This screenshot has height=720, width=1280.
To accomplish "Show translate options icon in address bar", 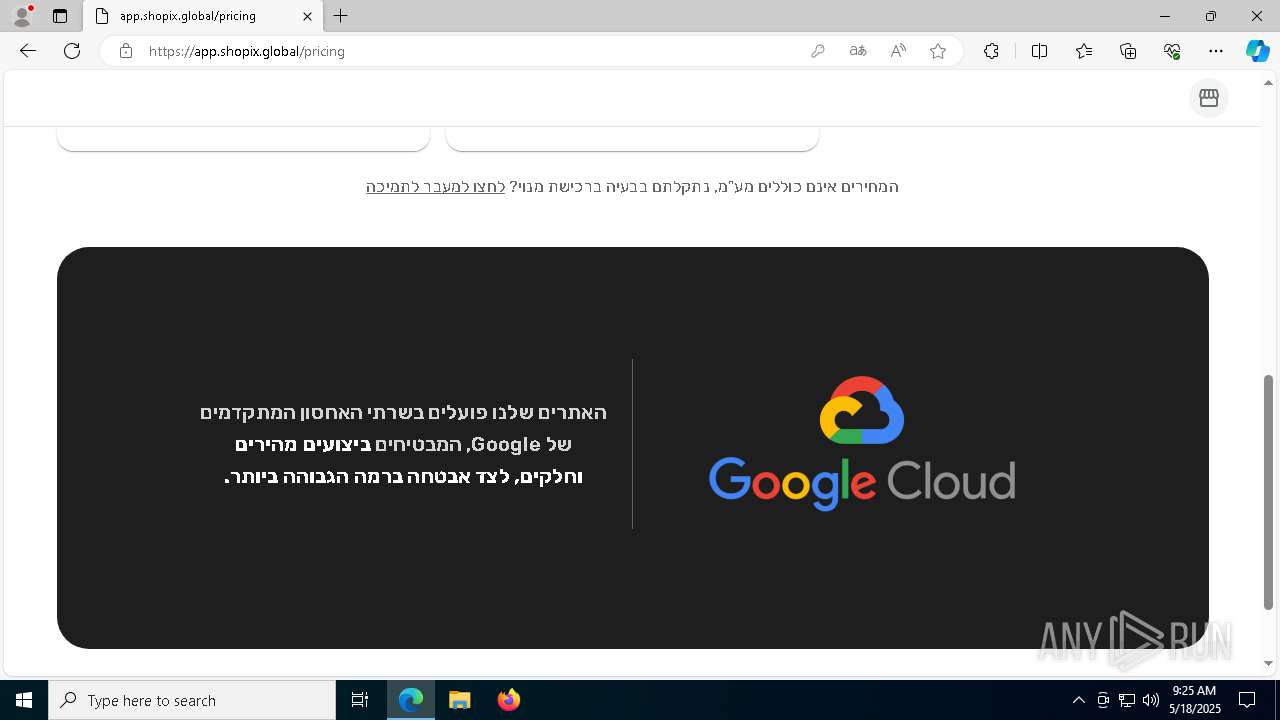I will tap(858, 51).
